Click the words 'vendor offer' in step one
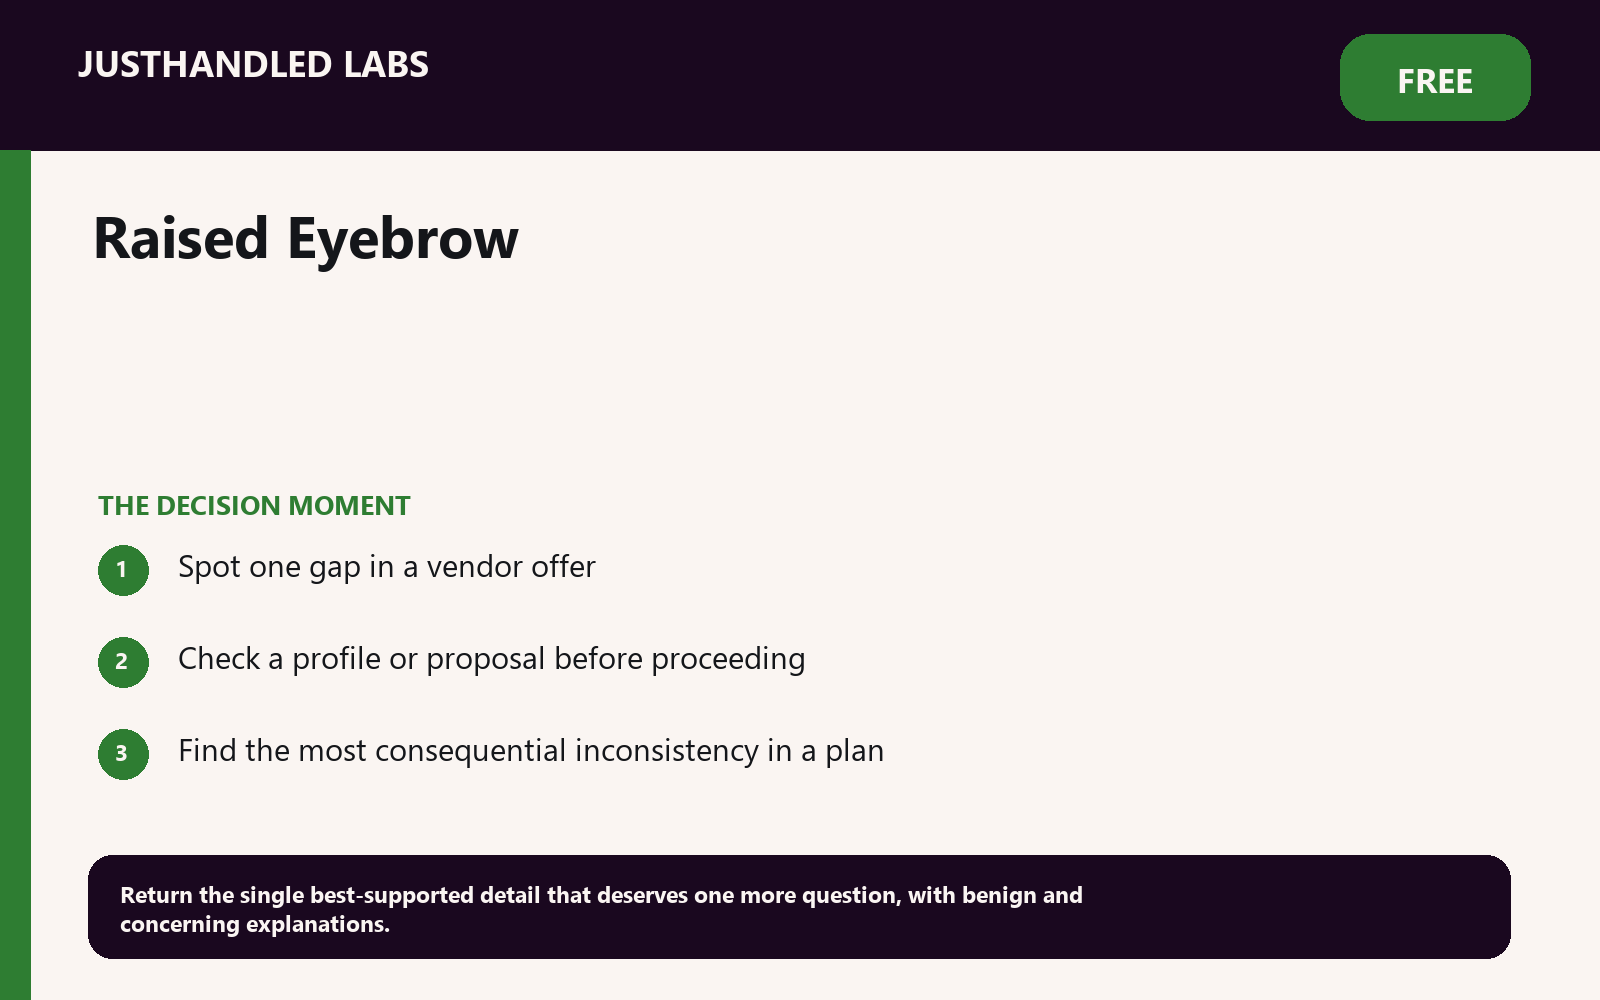 pos(511,567)
